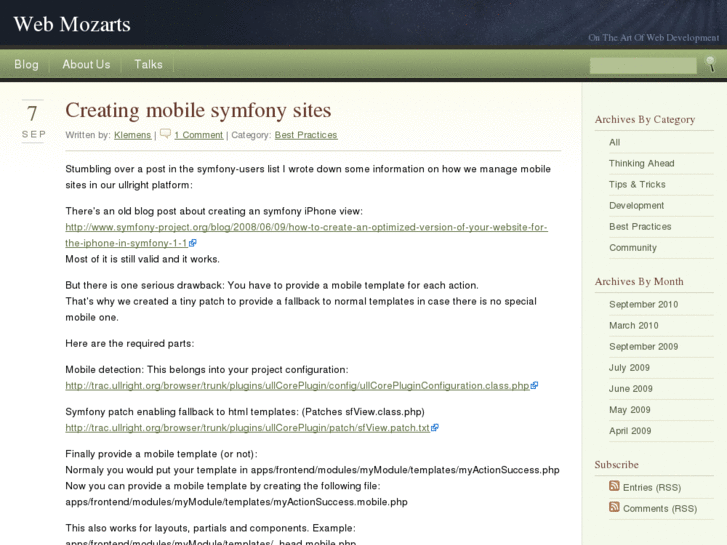Follow the sfView.patch.txt trac link
The height and width of the screenshot is (545, 727).
click(248, 428)
